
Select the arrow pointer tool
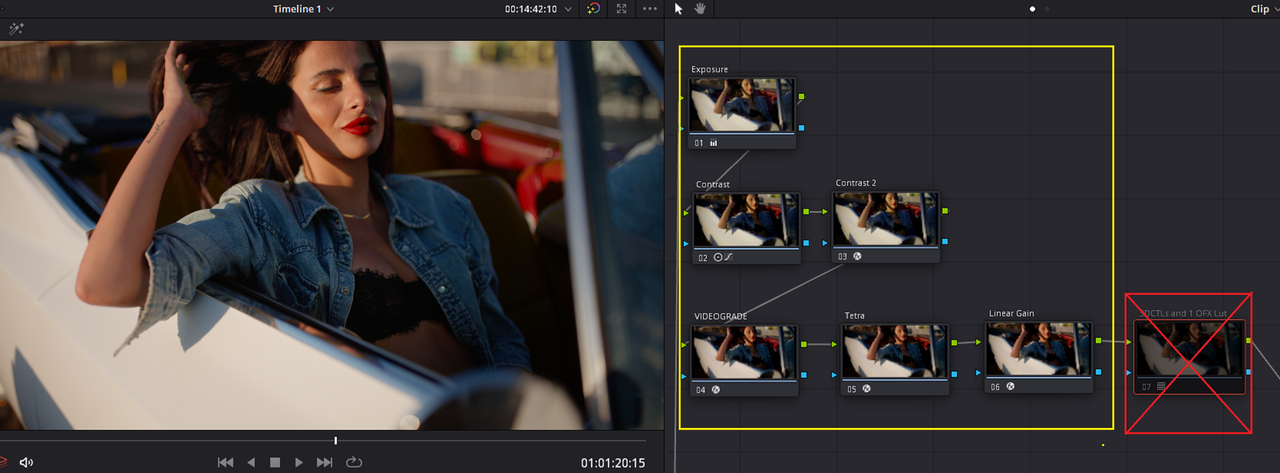pos(679,9)
